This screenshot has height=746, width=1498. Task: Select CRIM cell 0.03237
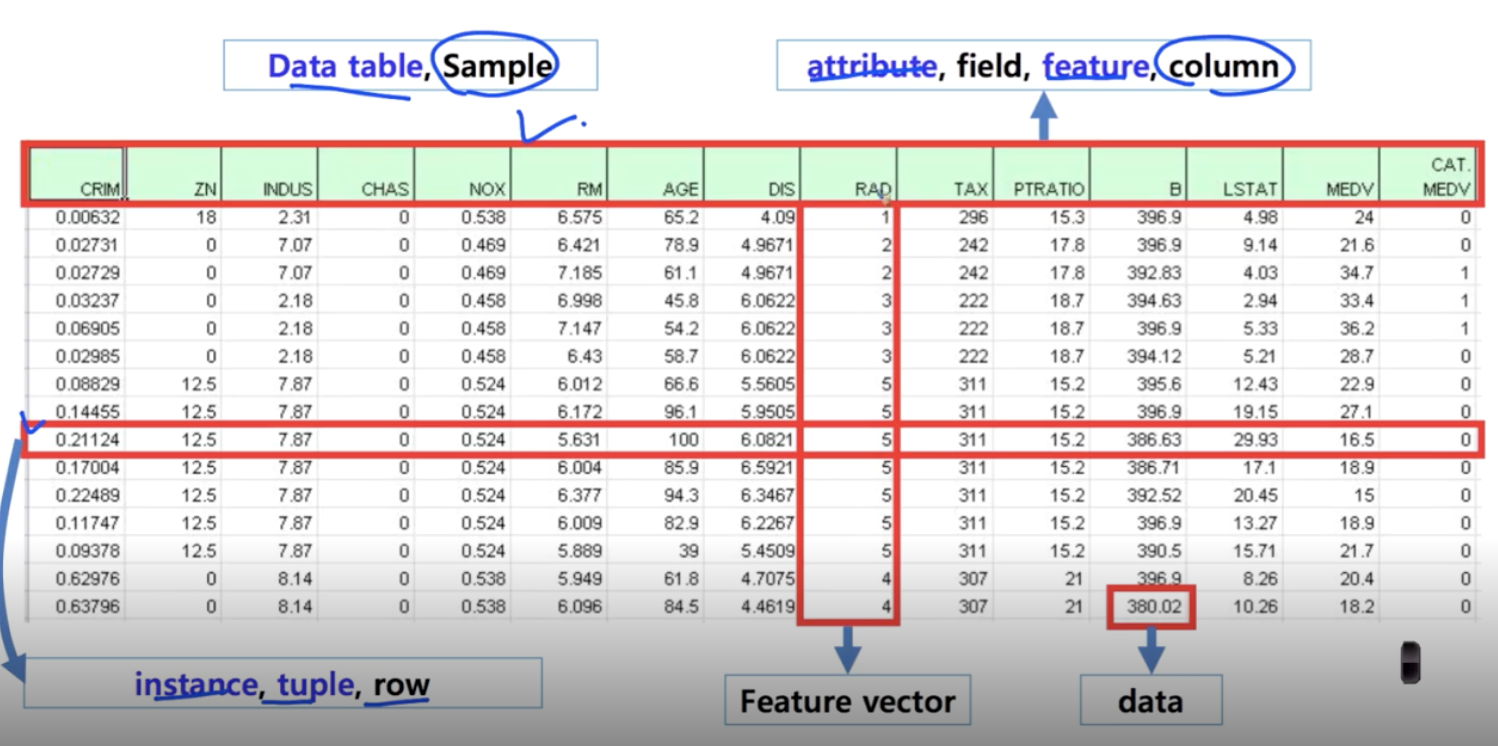coord(88,300)
